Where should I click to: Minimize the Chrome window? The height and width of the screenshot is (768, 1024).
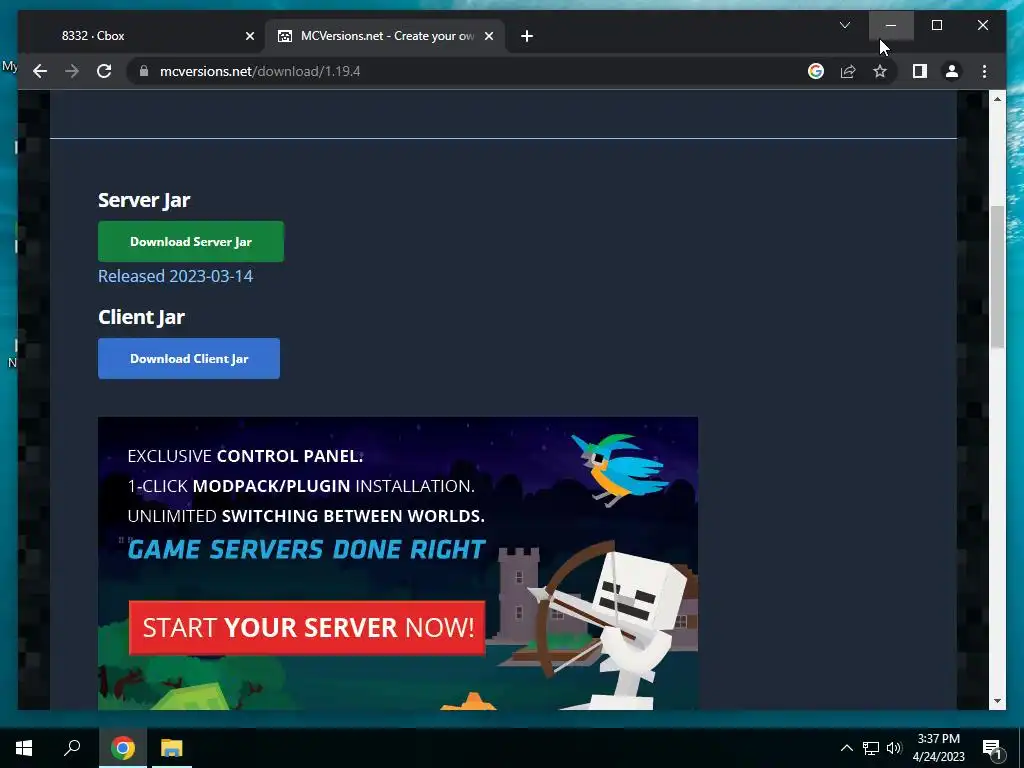(x=891, y=25)
